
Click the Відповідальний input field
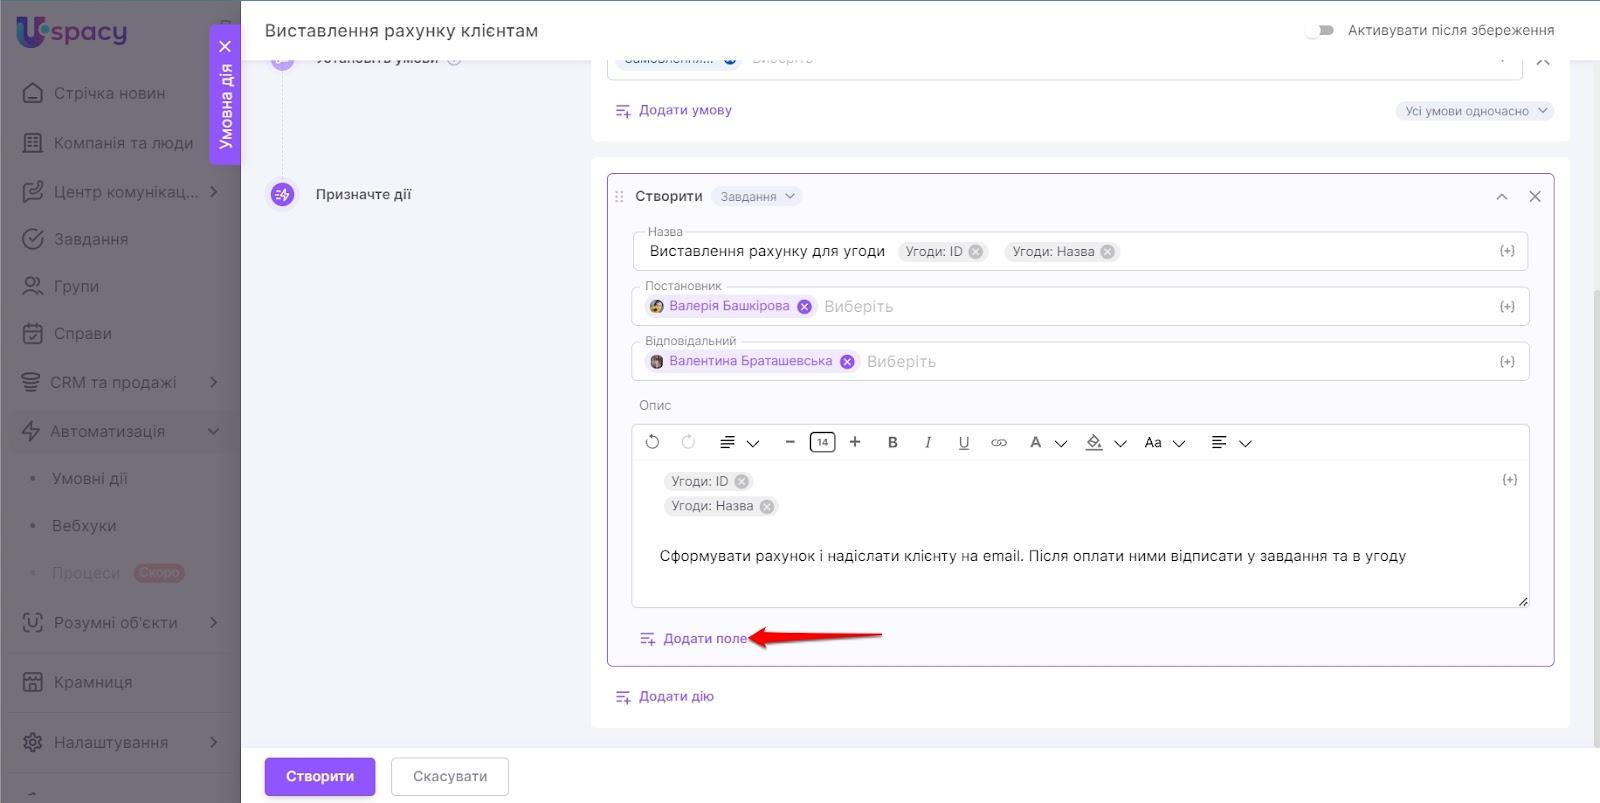click(1150, 362)
